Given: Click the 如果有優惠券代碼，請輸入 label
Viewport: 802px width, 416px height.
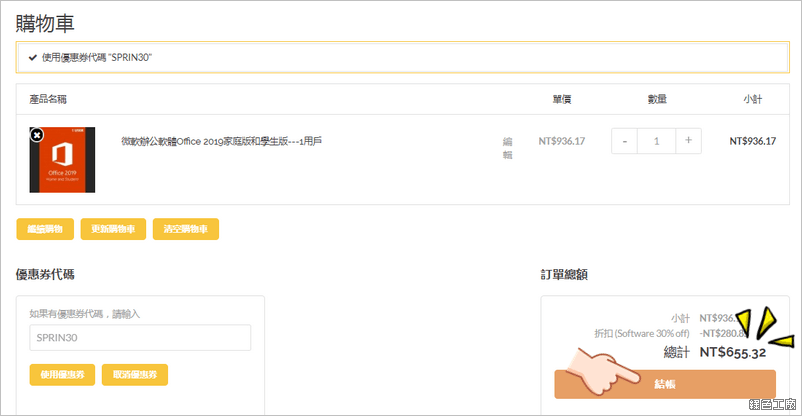Looking at the screenshot, I should click(x=84, y=314).
